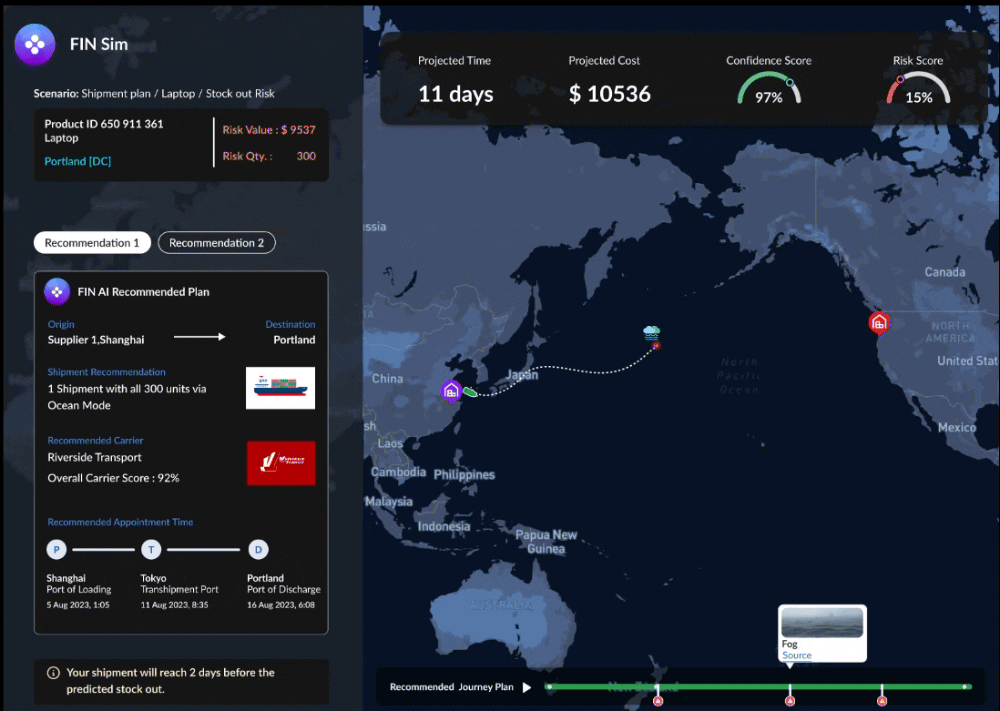Click the Shipment Recommendation heading
Image resolution: width=1000 pixels, height=711 pixels.
point(107,372)
